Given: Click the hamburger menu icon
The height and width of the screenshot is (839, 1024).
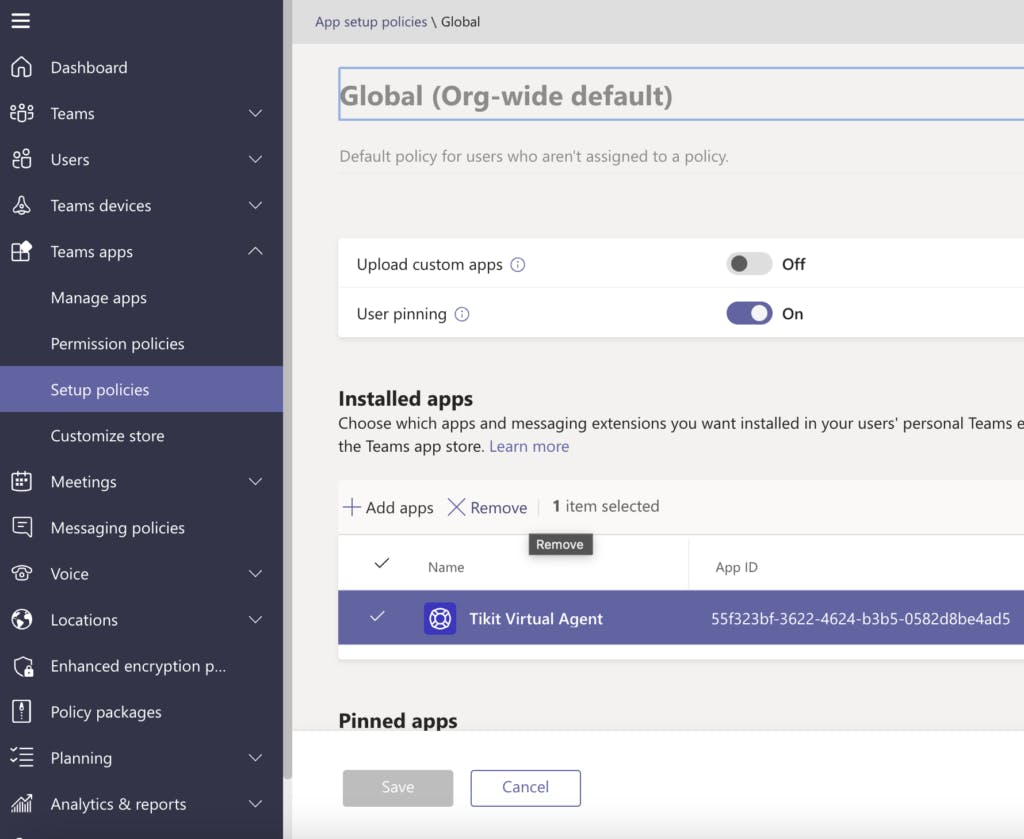Looking at the screenshot, I should click(x=21, y=21).
